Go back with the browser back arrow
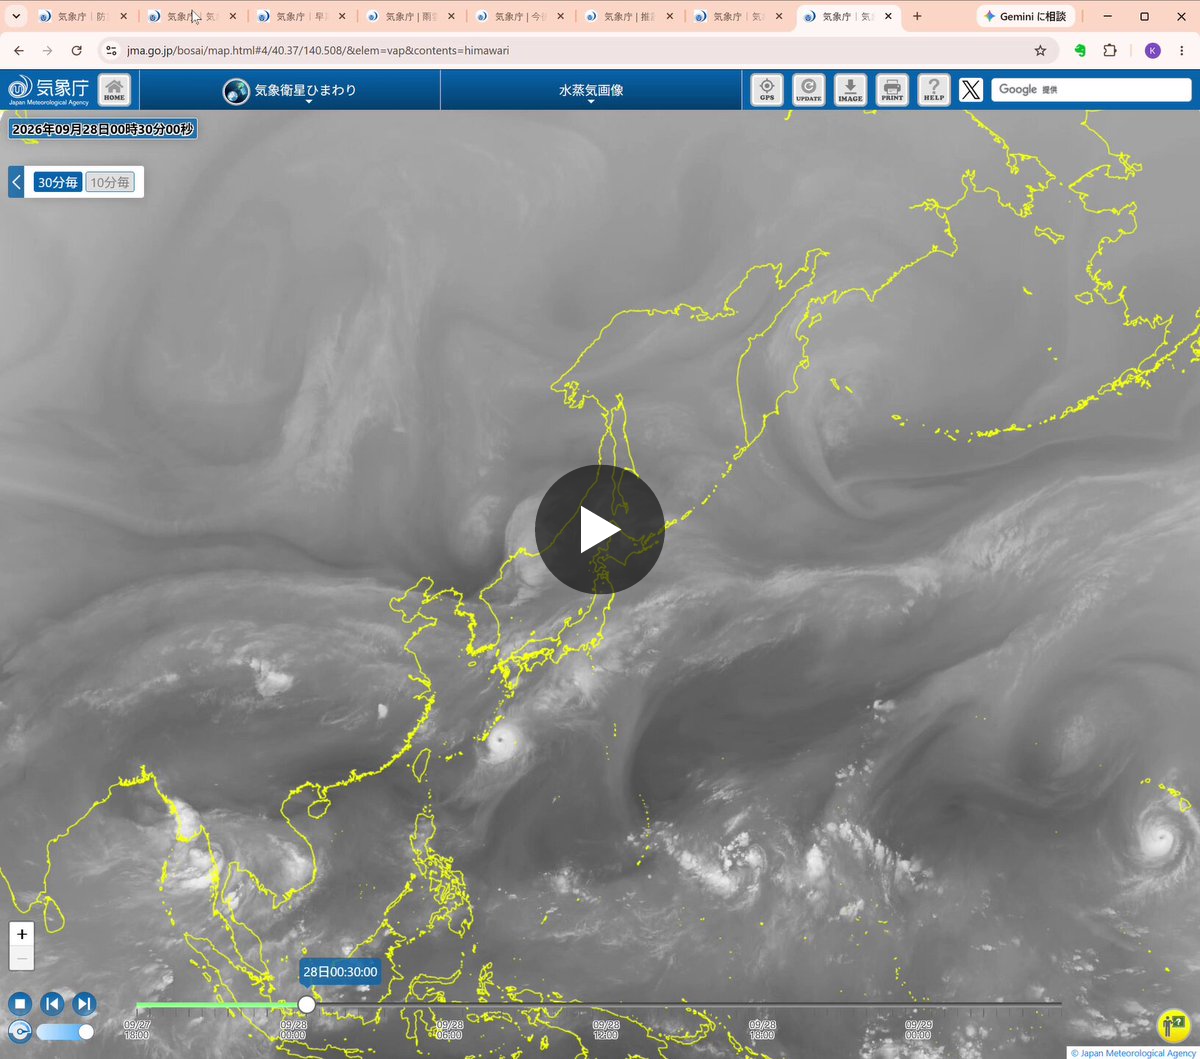The height and width of the screenshot is (1059, 1200). [x=19, y=50]
